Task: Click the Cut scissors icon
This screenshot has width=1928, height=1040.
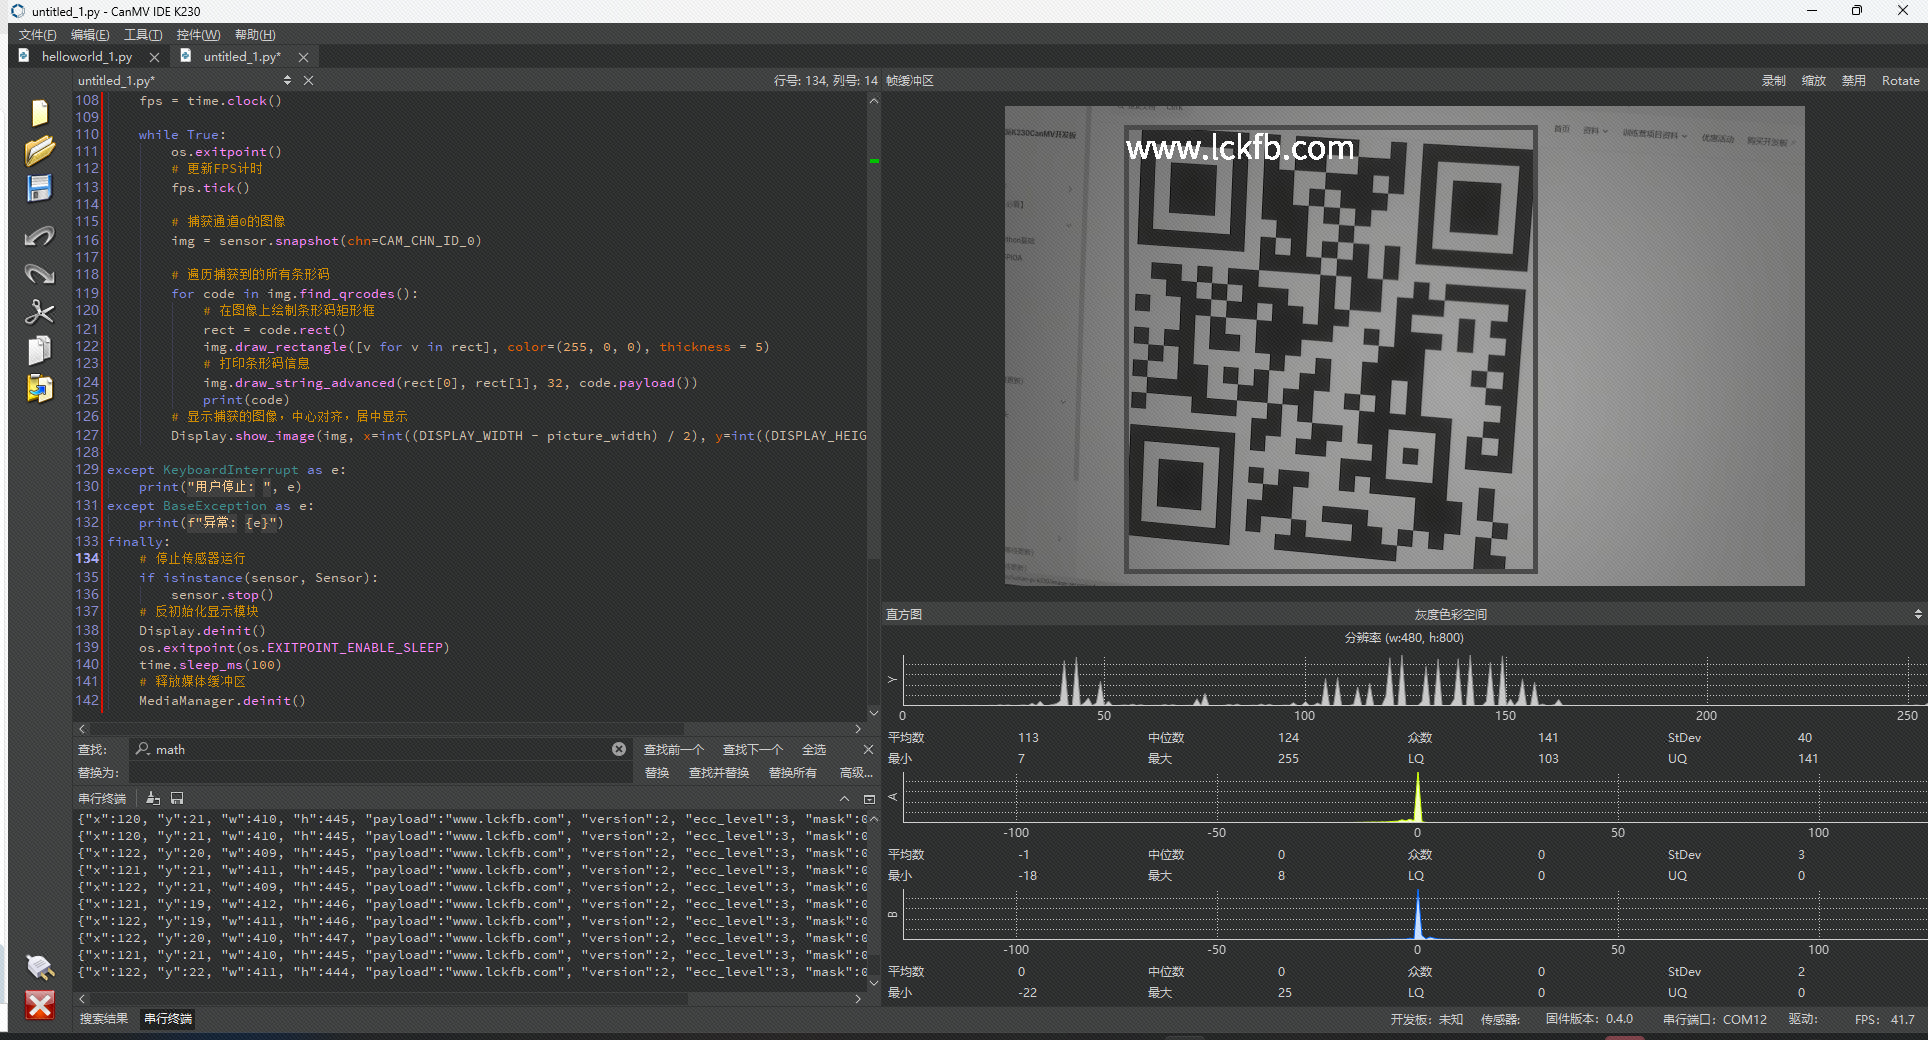Action: click(x=39, y=312)
